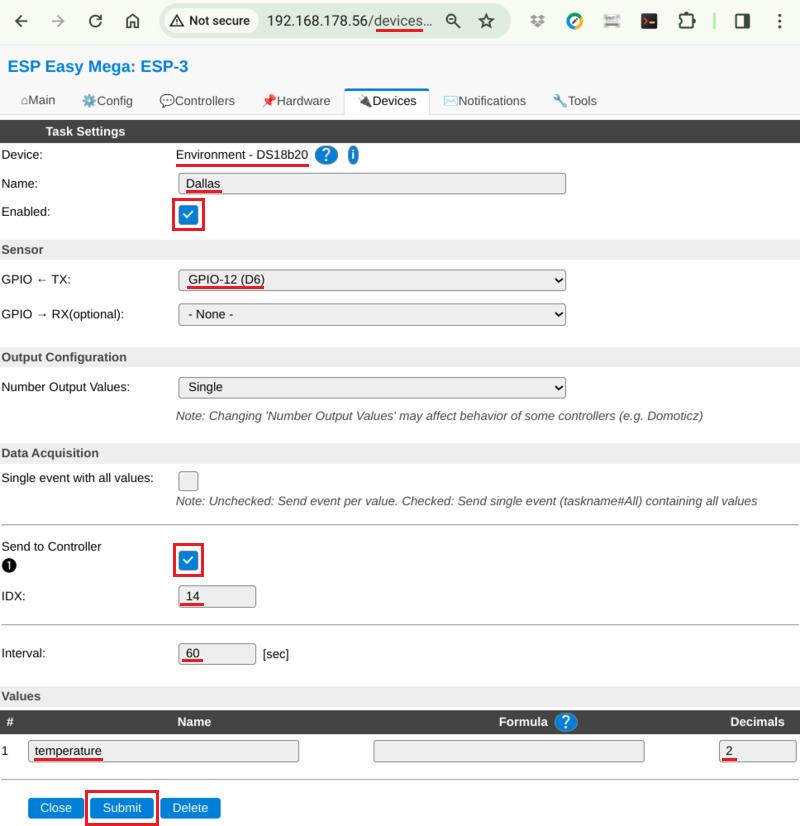Switch to the Hardware tab

[296, 101]
